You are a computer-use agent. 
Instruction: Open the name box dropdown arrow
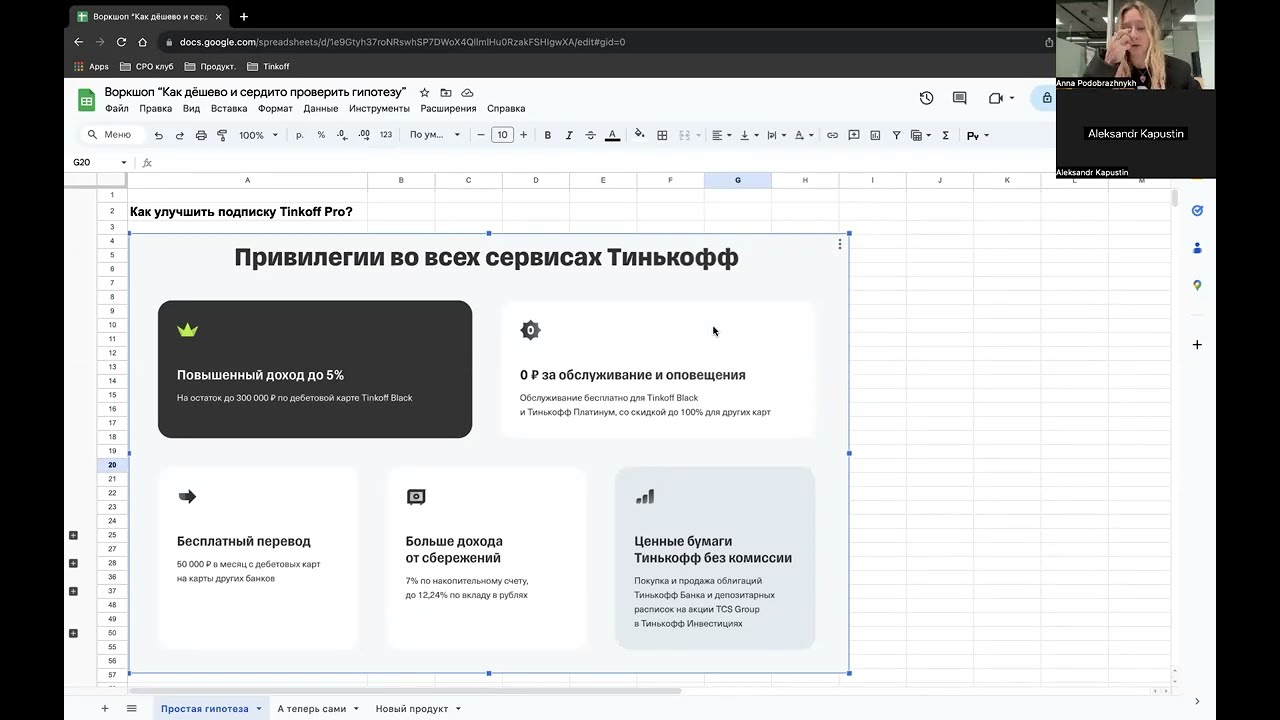coord(124,162)
